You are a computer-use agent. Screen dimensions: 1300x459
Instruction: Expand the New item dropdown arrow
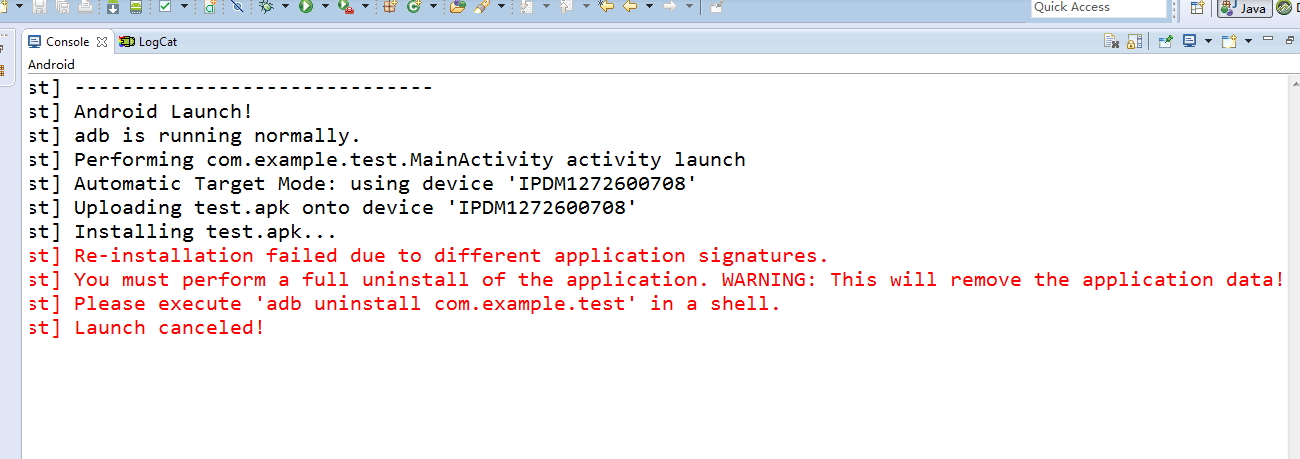pyautogui.click(x=20, y=6)
